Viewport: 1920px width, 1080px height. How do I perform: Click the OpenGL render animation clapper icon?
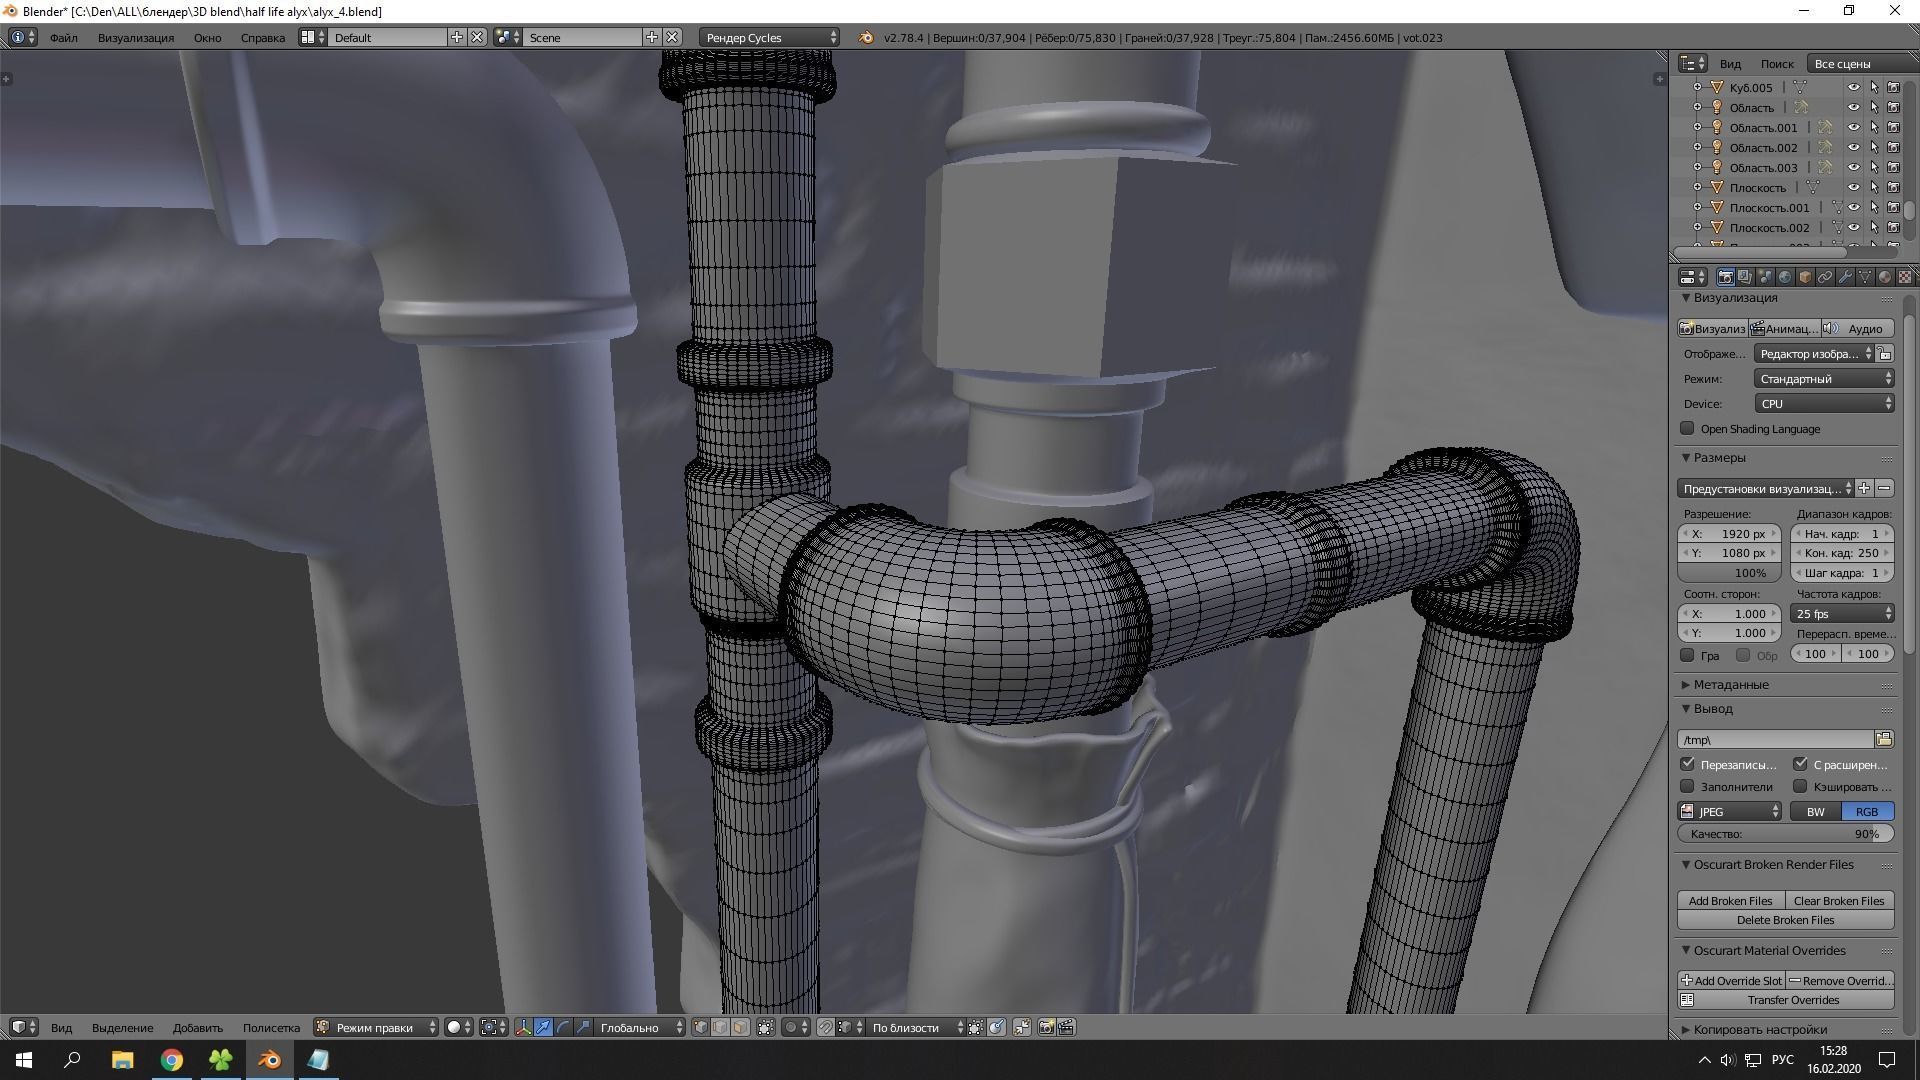[x=1066, y=1027]
